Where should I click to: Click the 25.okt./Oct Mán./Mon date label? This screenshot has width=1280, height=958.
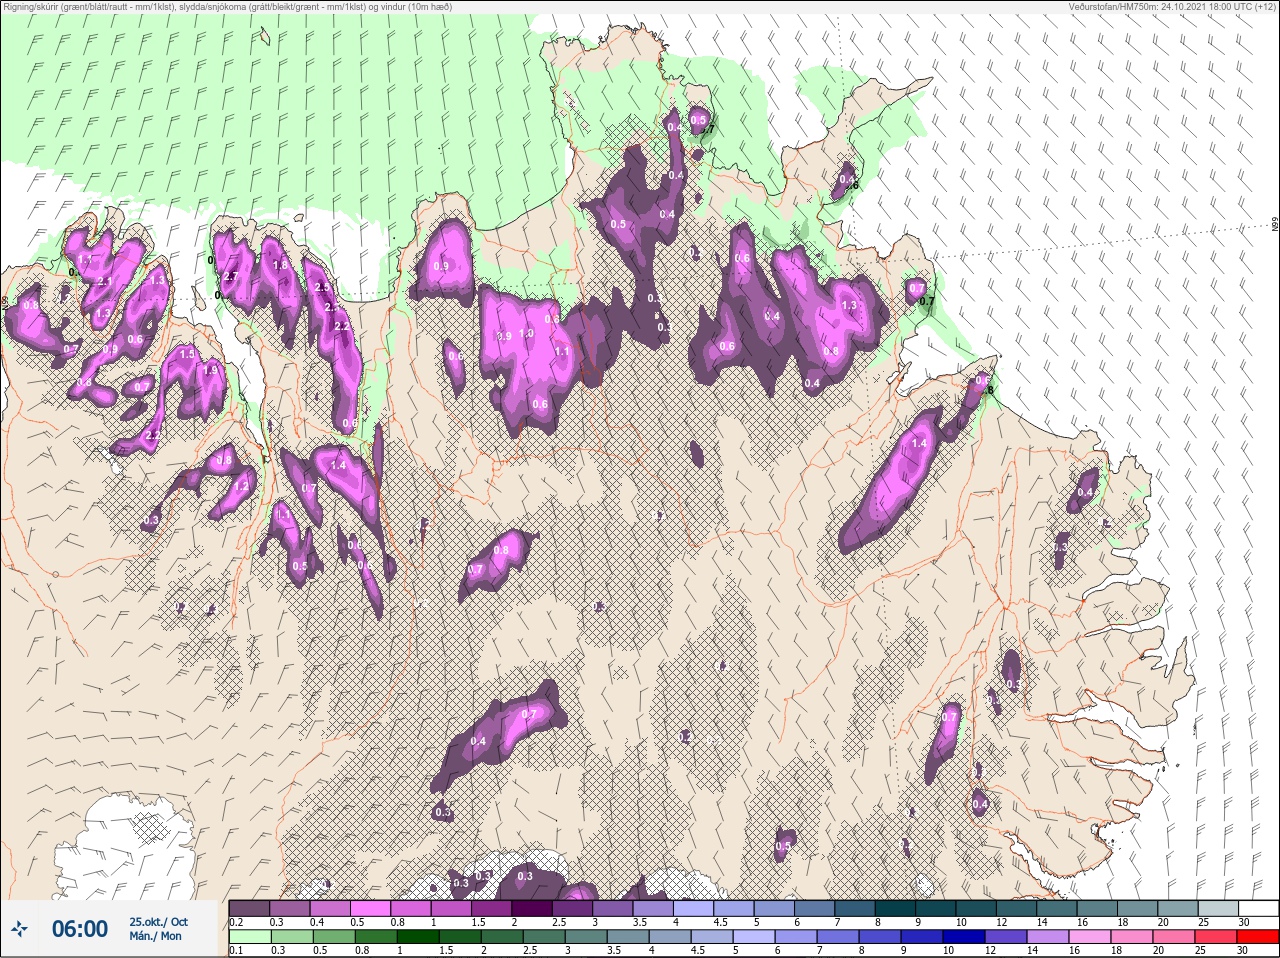pos(158,929)
